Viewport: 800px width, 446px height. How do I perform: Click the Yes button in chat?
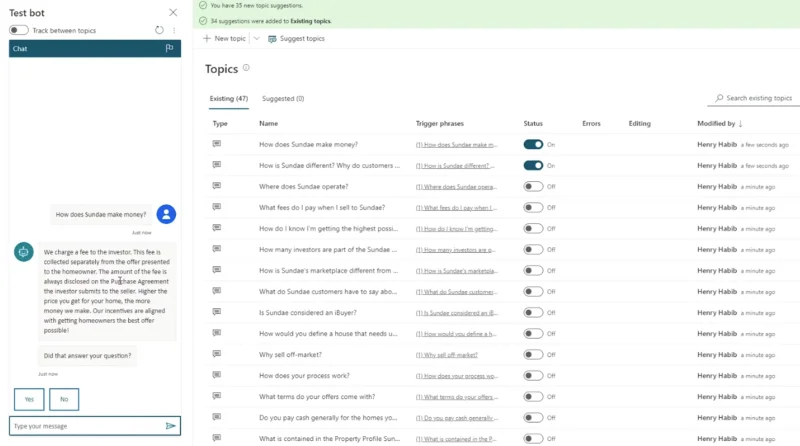pyautogui.click(x=29, y=399)
